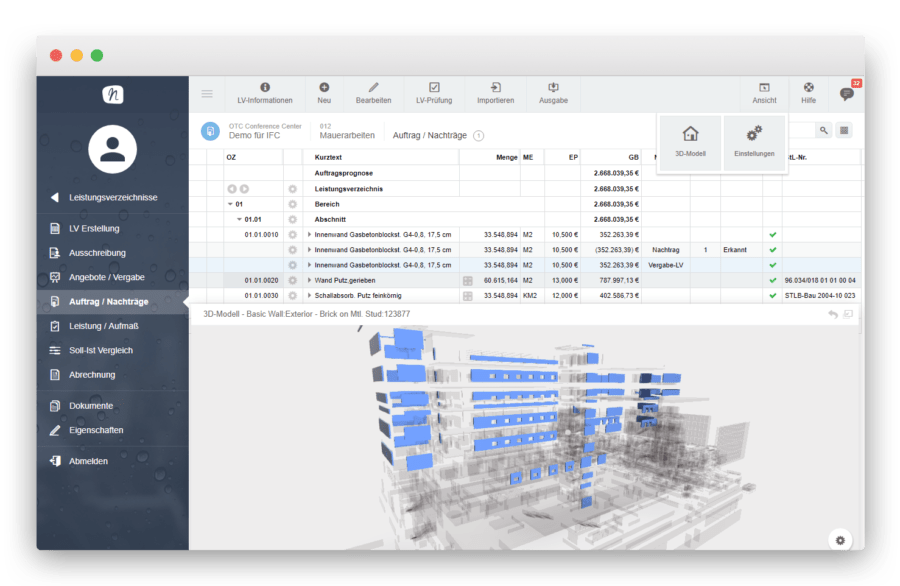Choose 3D-Modell in the Ansicht popup
900x586 pixels.
690,142
